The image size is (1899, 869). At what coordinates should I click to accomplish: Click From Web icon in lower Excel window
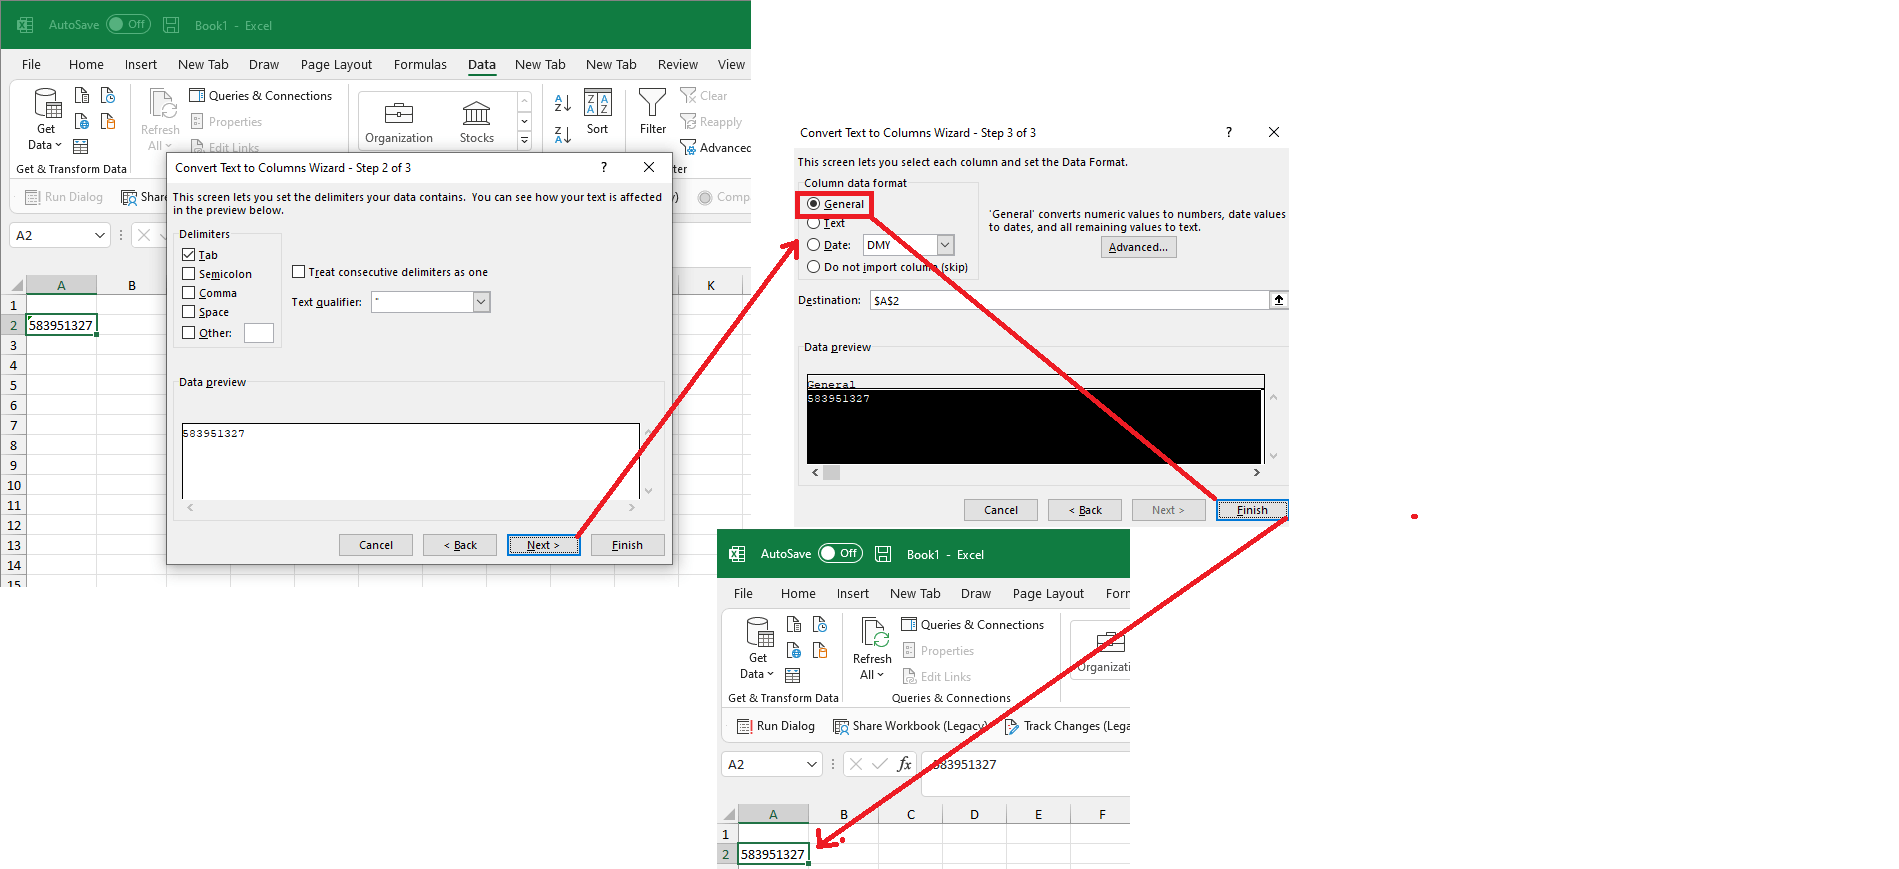[x=794, y=650]
